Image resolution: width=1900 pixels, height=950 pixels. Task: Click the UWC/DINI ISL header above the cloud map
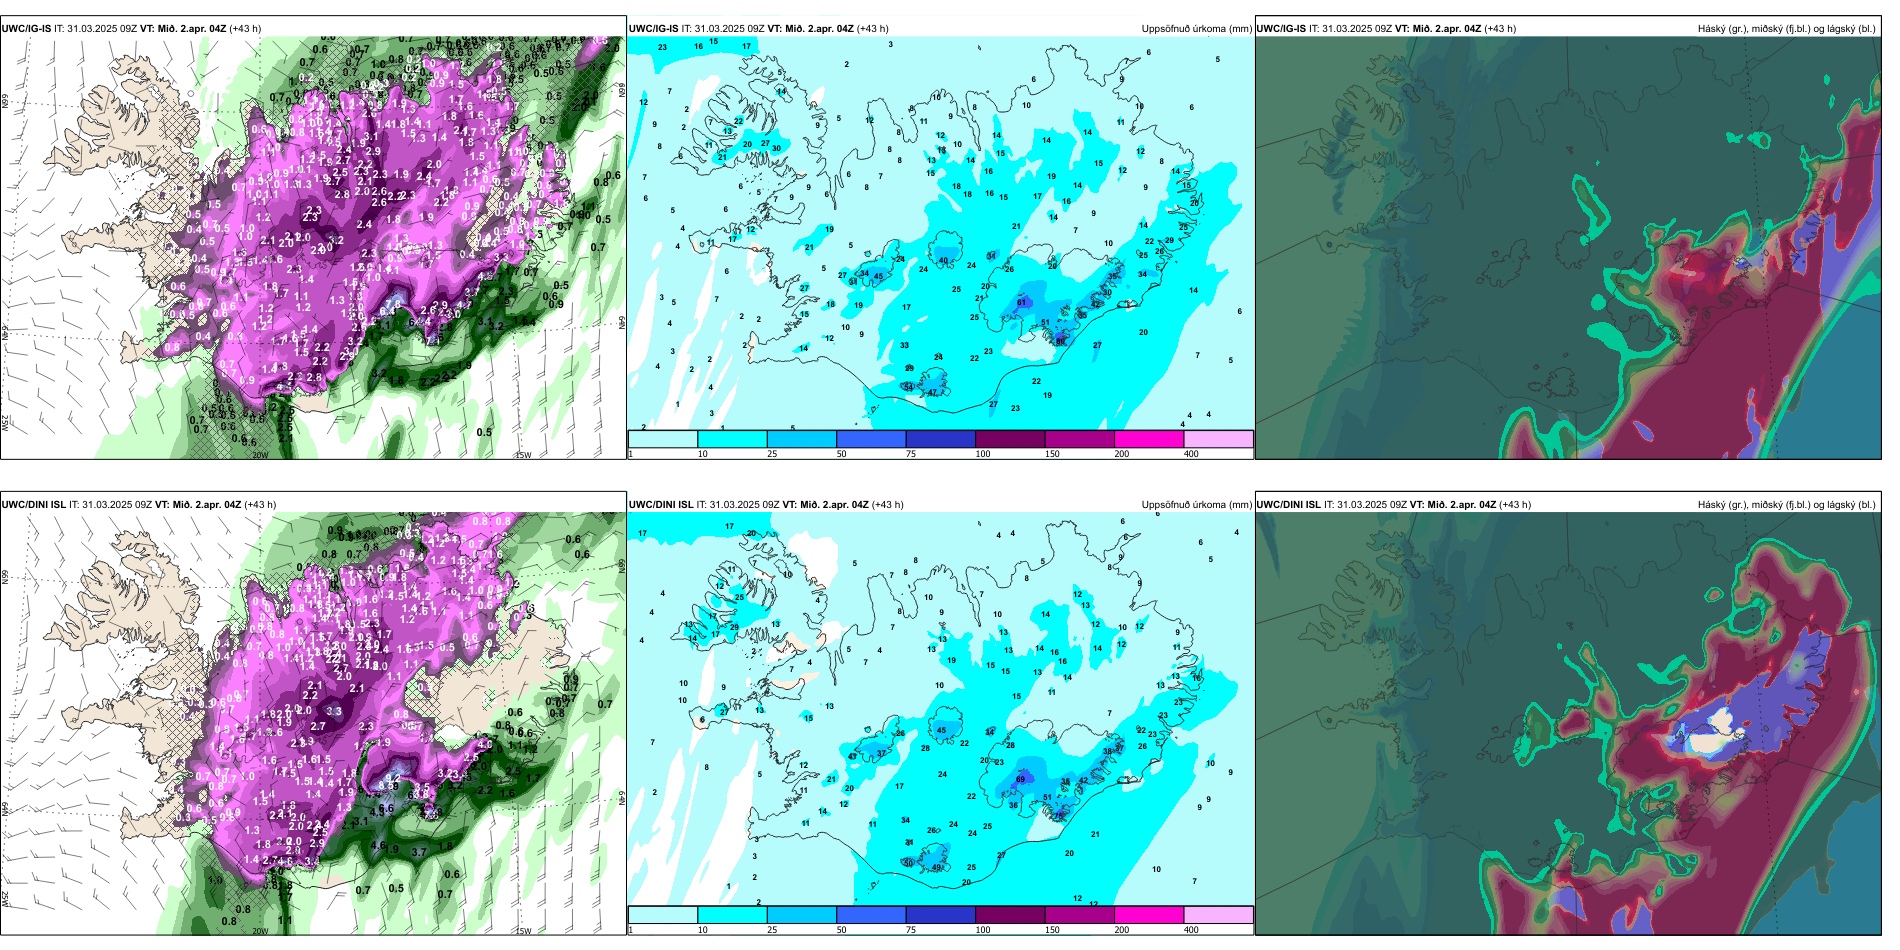click(1394, 505)
